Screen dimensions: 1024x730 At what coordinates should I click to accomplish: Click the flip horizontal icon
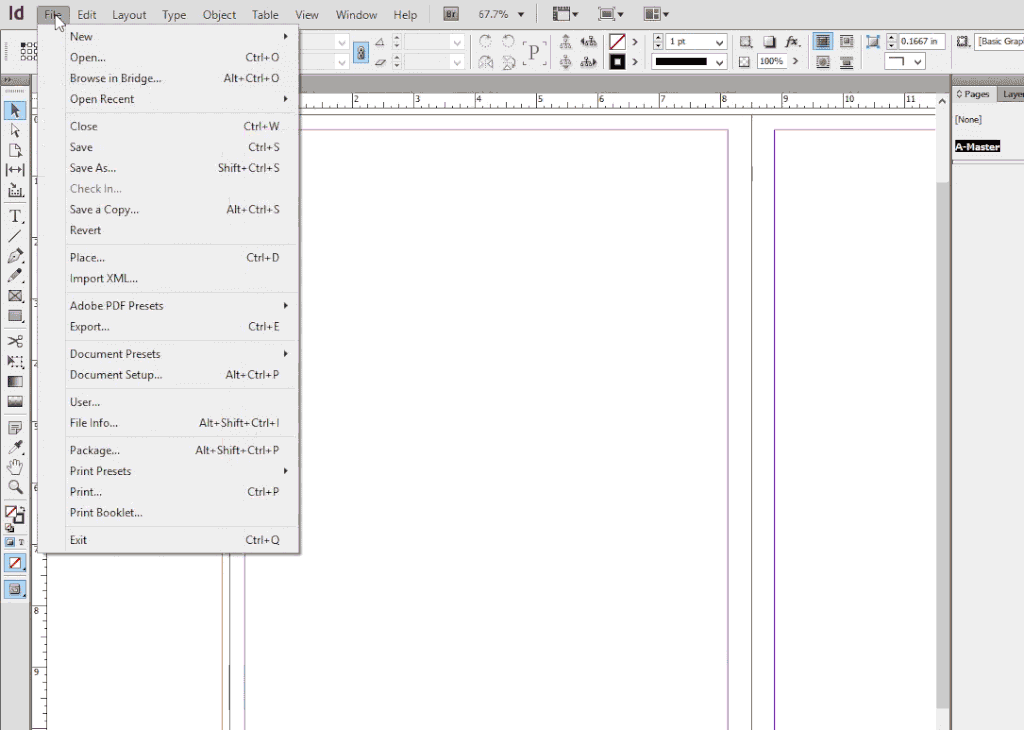click(x=485, y=62)
